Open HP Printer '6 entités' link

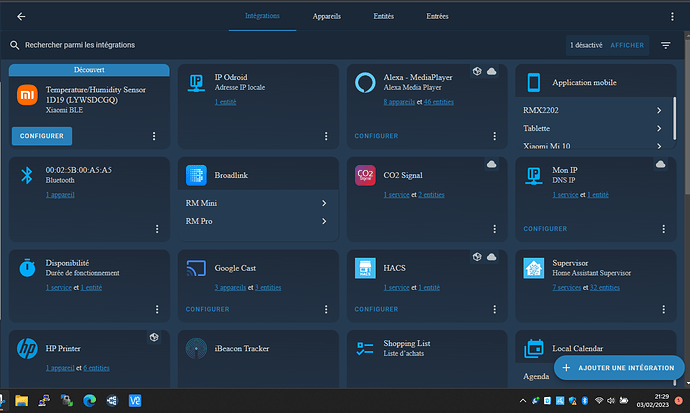(x=96, y=368)
